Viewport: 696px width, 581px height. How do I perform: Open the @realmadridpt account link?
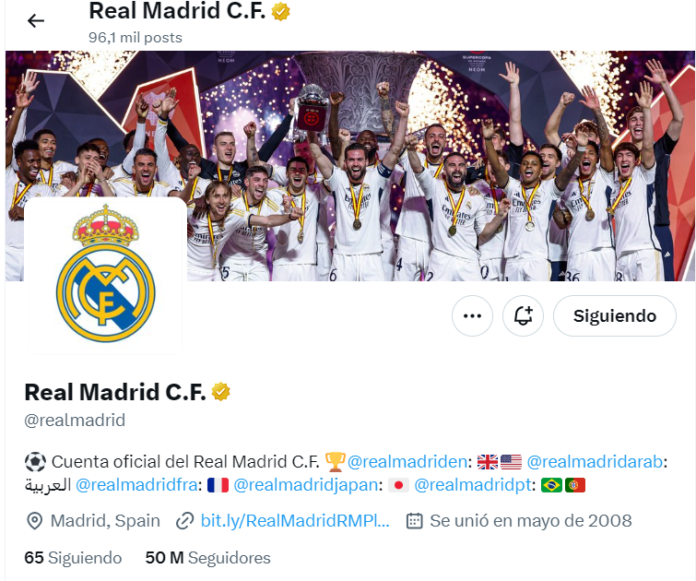473,485
